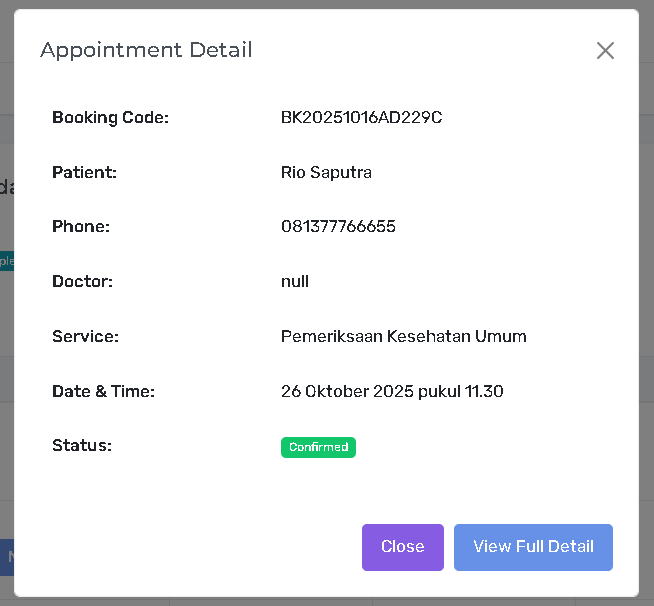Close the dialog using the X icon
654x606 pixels.
click(x=605, y=51)
